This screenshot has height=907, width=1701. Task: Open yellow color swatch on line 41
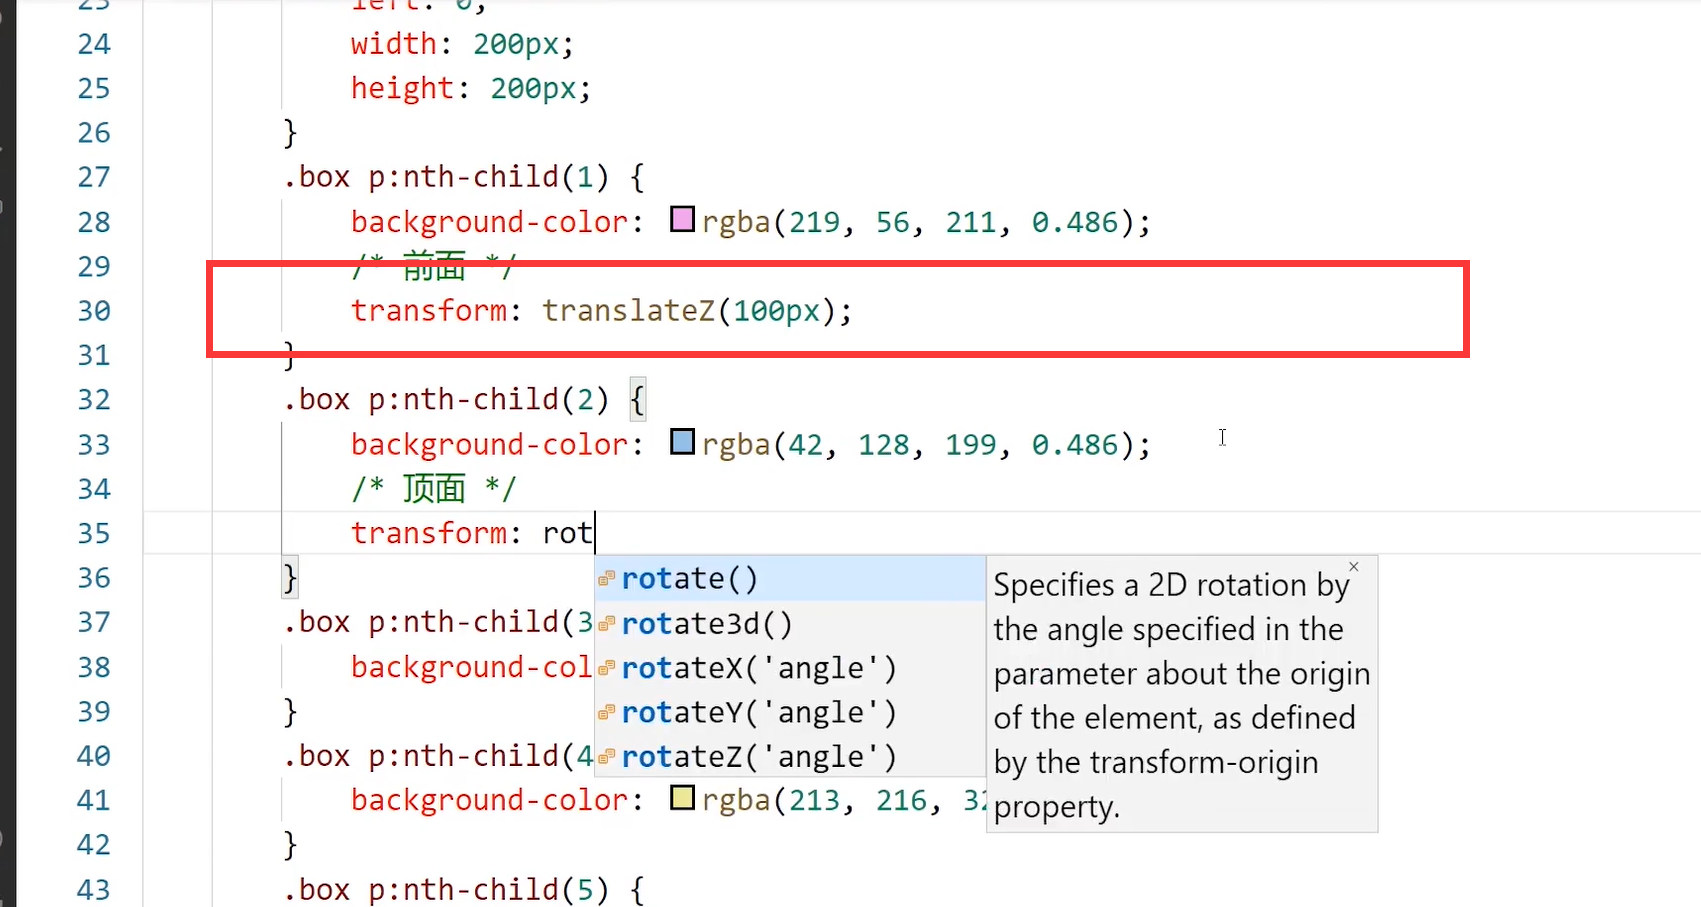(x=682, y=798)
